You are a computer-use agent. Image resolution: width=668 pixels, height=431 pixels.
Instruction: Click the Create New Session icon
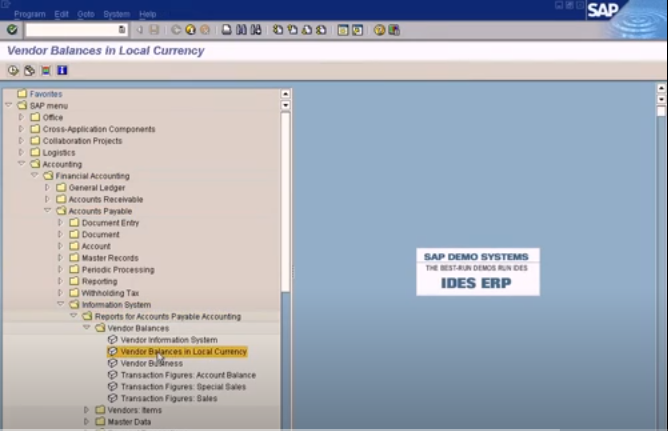343,30
